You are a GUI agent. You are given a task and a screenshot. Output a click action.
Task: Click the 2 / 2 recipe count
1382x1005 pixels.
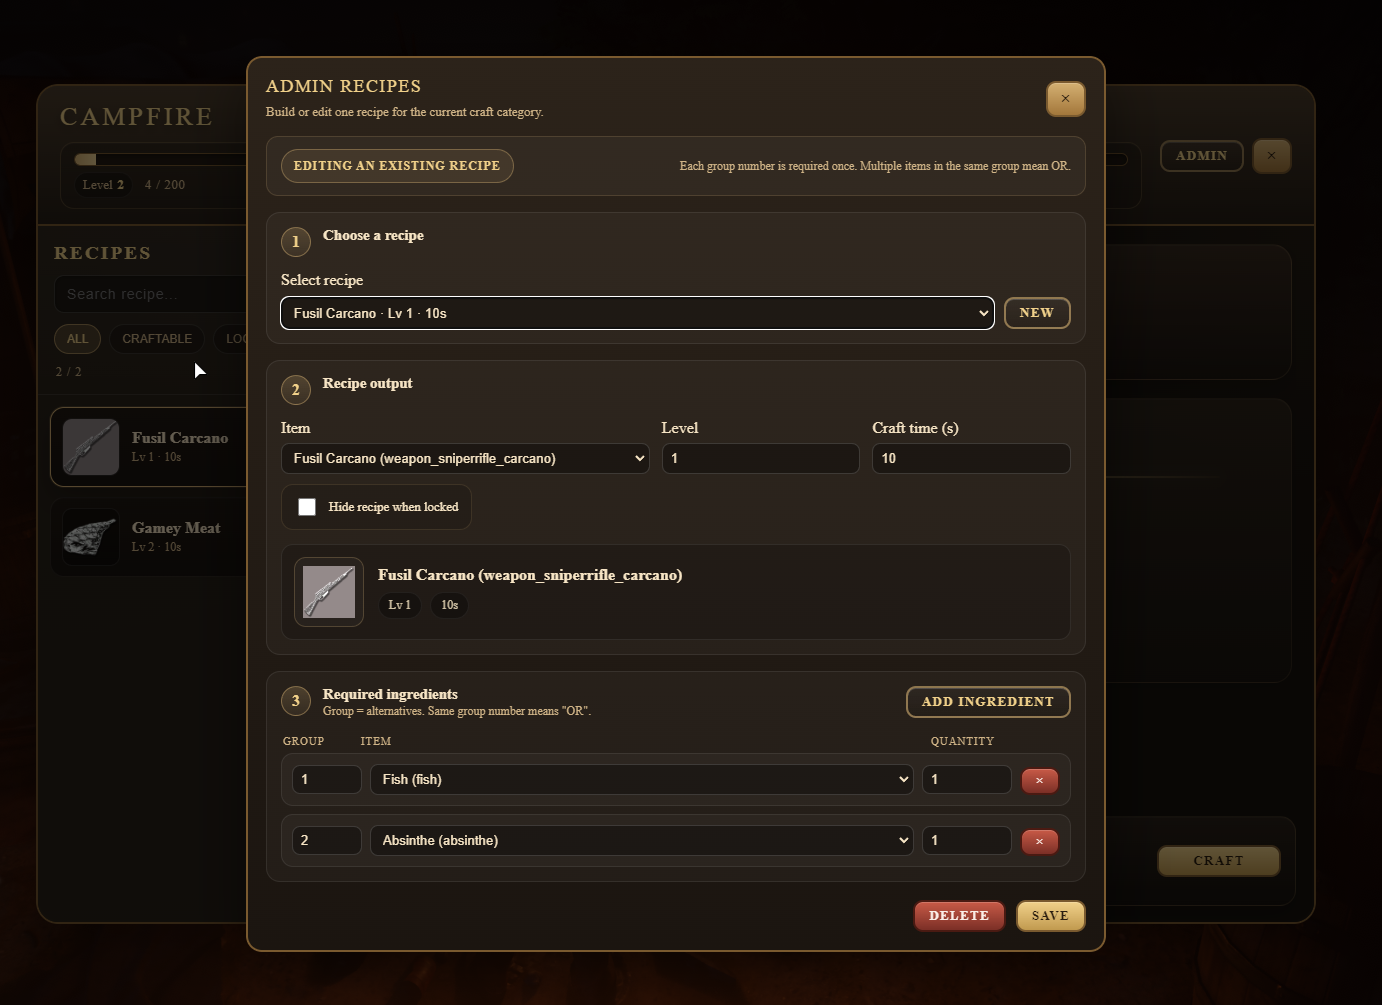pyautogui.click(x=69, y=372)
